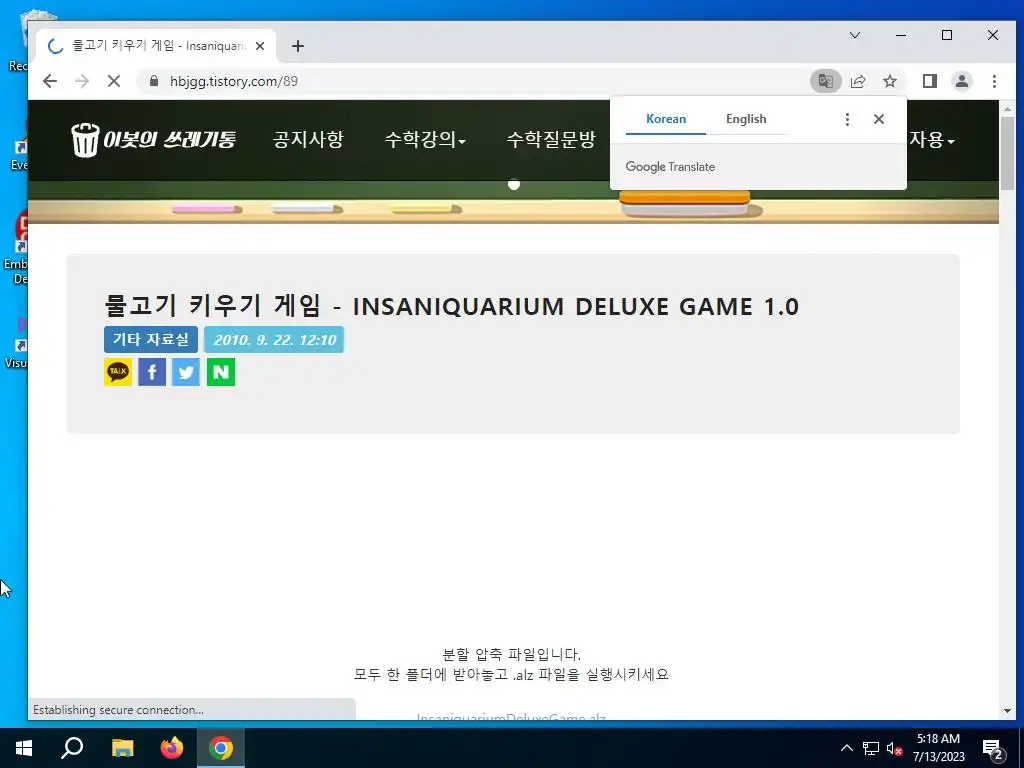Select the English language tab
The height and width of the screenshot is (768, 1024).
[x=746, y=119]
